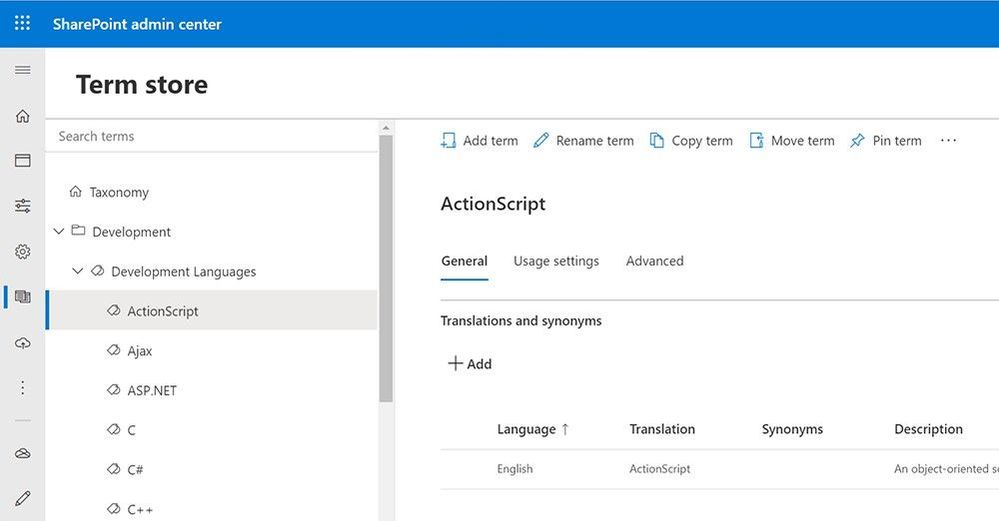Click the Rename term pencil icon

(541, 140)
